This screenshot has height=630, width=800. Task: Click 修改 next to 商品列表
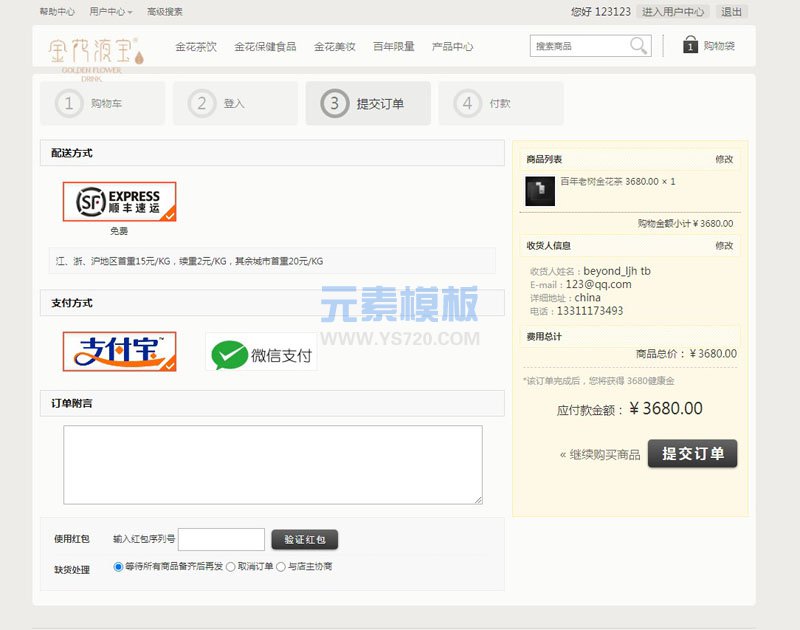click(x=723, y=159)
